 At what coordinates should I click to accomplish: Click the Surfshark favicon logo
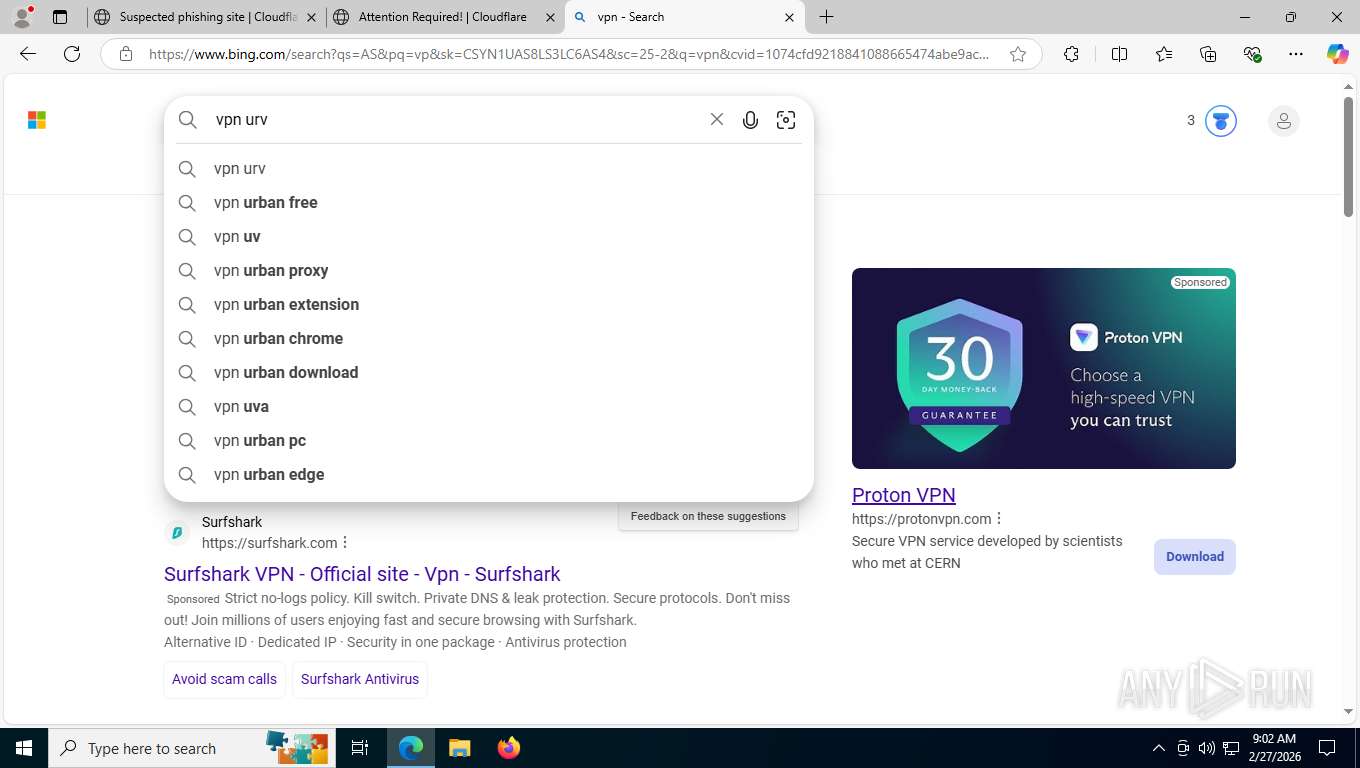[x=177, y=533]
